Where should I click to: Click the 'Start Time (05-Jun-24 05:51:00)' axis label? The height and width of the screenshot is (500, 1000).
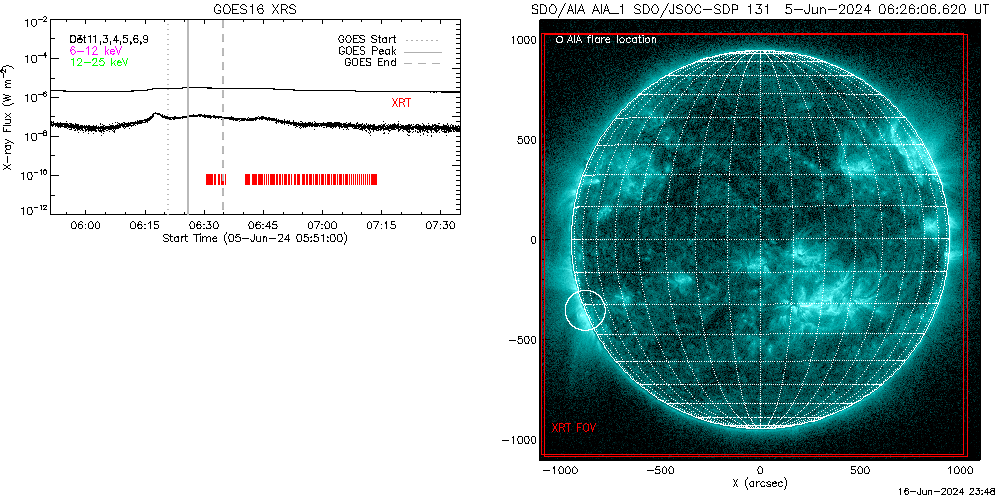(254, 238)
